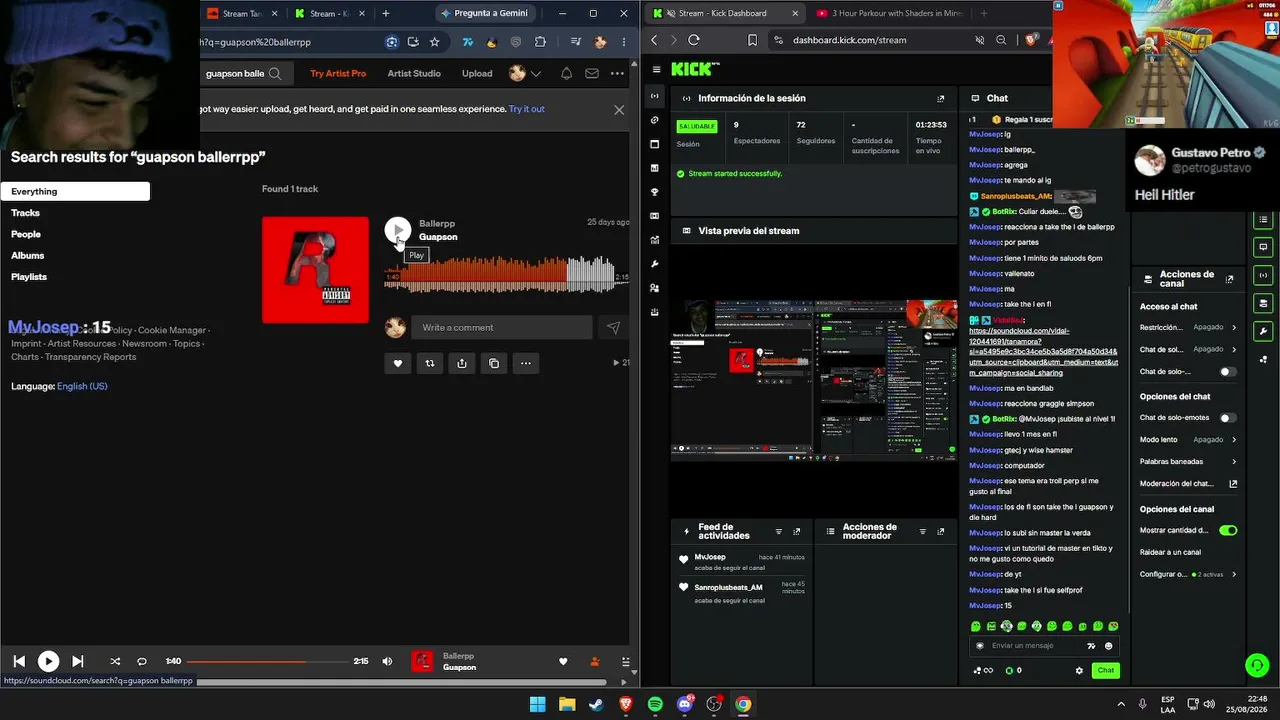1280x720 pixels.
Task: Send message with green Chat button
Action: click(1105, 670)
